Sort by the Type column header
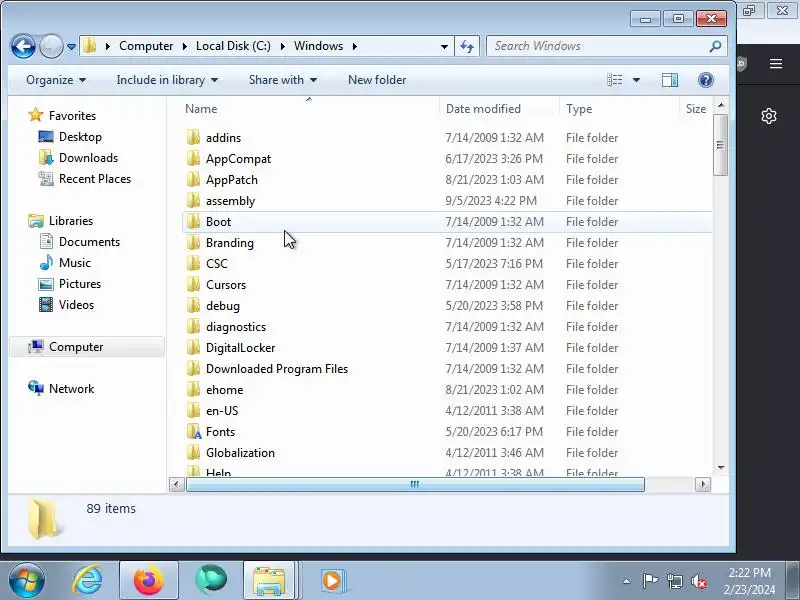 point(579,109)
